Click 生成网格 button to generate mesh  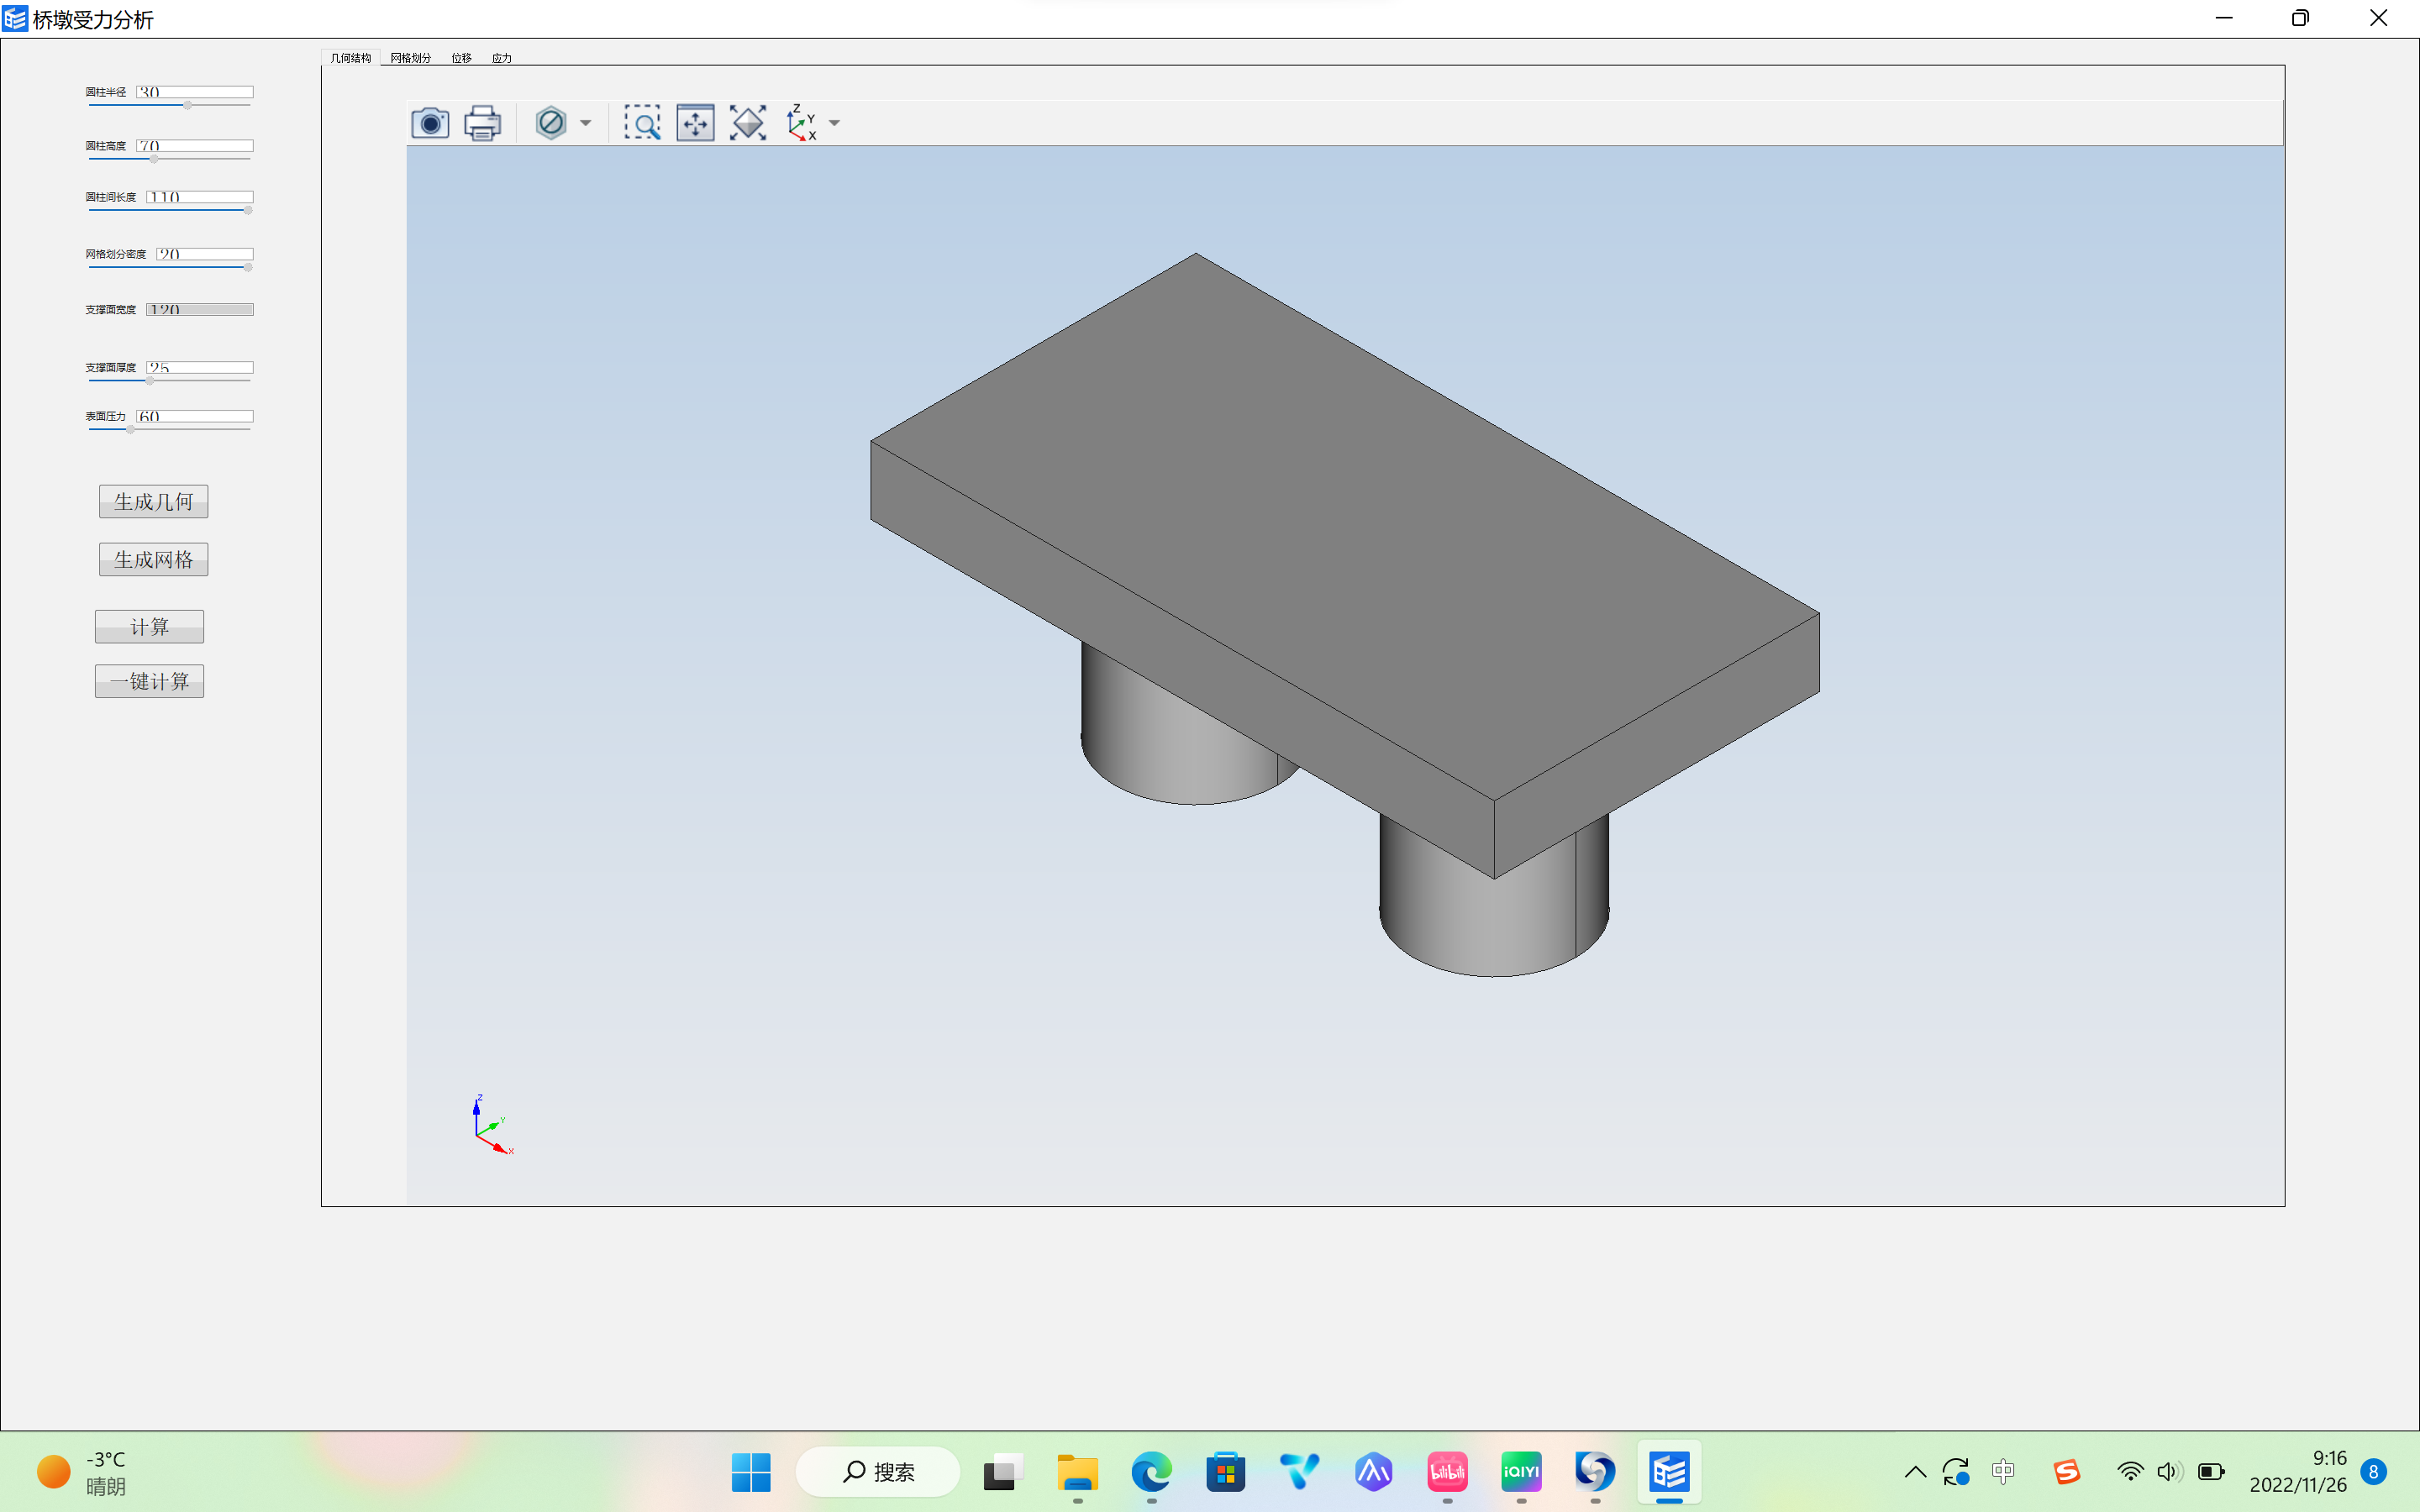point(153,558)
